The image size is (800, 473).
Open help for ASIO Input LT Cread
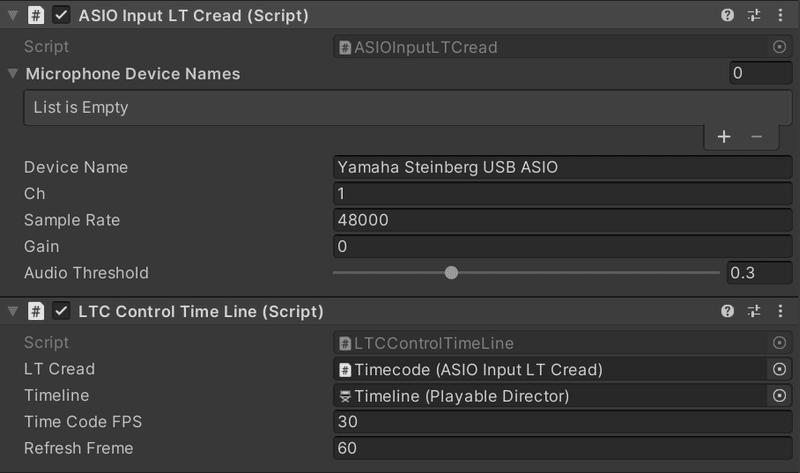point(728,16)
